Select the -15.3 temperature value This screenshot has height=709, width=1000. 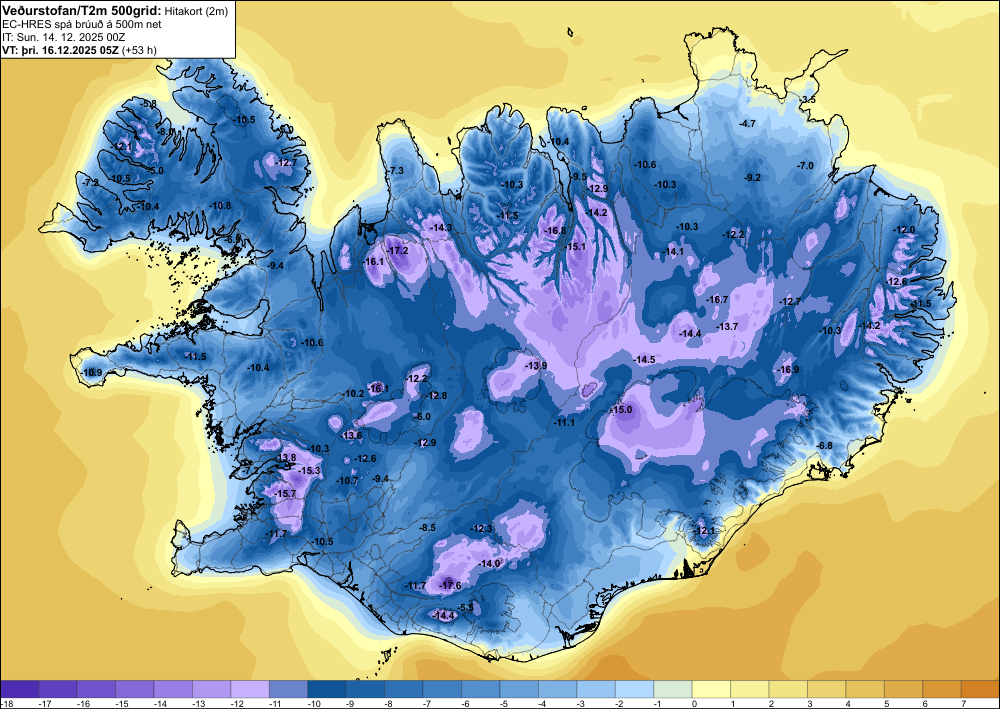(310, 471)
